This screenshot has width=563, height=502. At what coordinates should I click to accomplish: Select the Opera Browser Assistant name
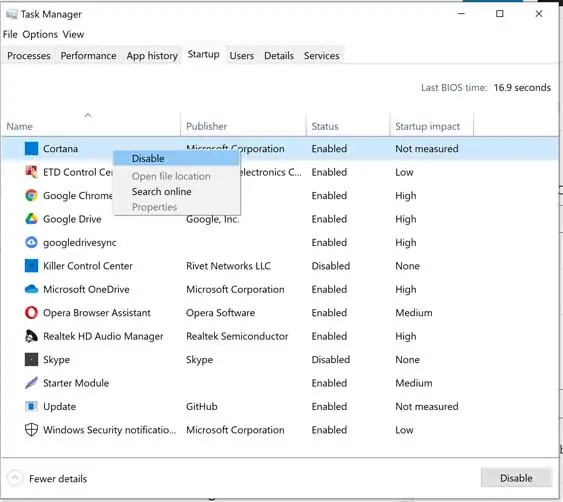[97, 313]
